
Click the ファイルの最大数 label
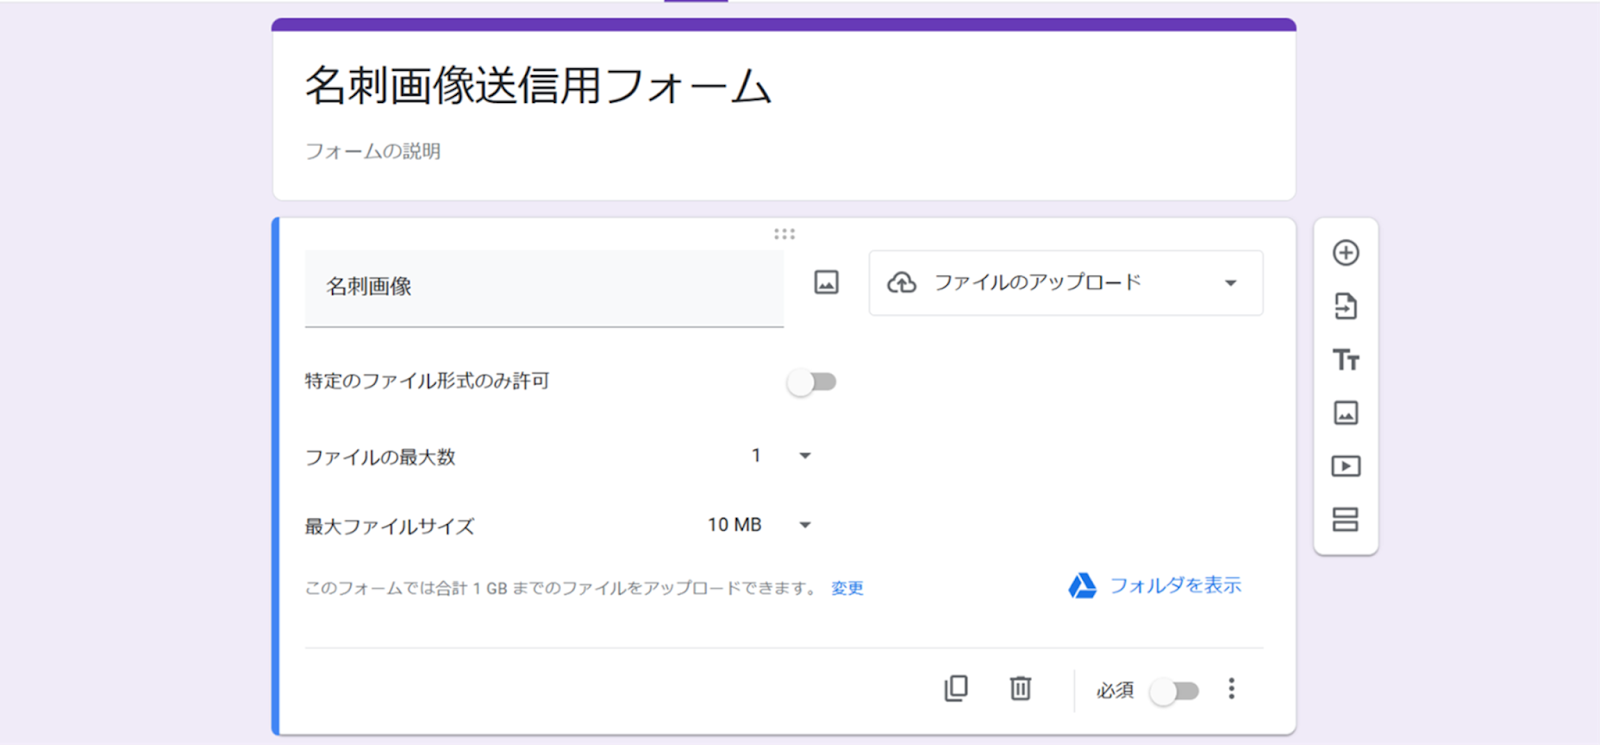pos(380,457)
